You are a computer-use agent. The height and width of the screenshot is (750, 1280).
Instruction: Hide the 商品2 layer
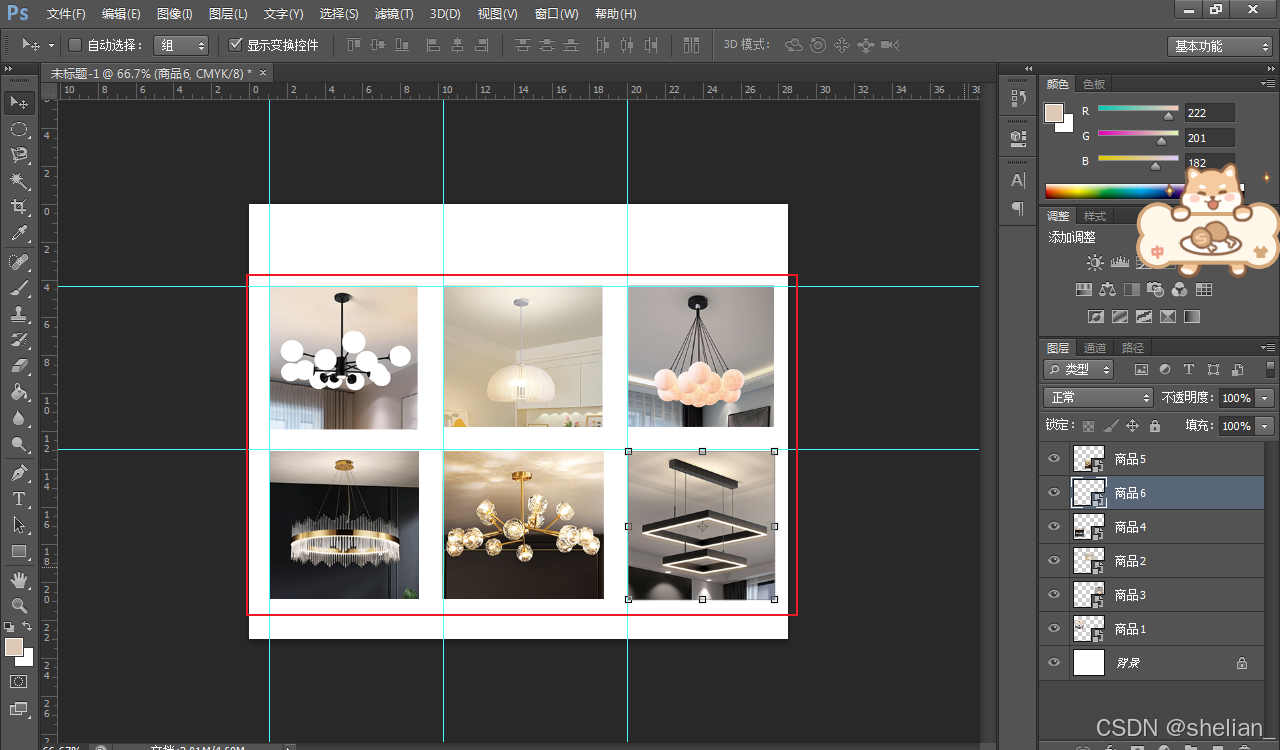pos(1053,561)
